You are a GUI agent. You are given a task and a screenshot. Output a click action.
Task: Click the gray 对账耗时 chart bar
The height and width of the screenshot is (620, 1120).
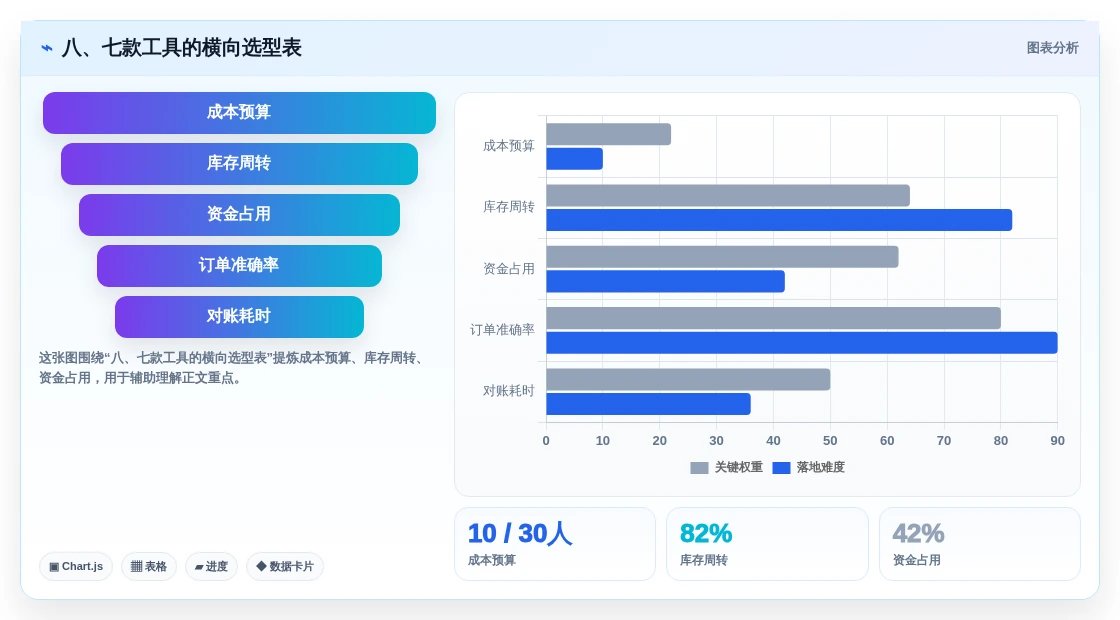pyautogui.click(x=688, y=379)
